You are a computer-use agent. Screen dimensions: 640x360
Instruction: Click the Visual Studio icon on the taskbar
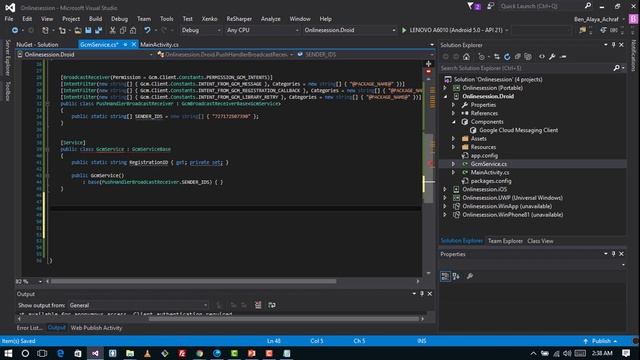(95, 353)
